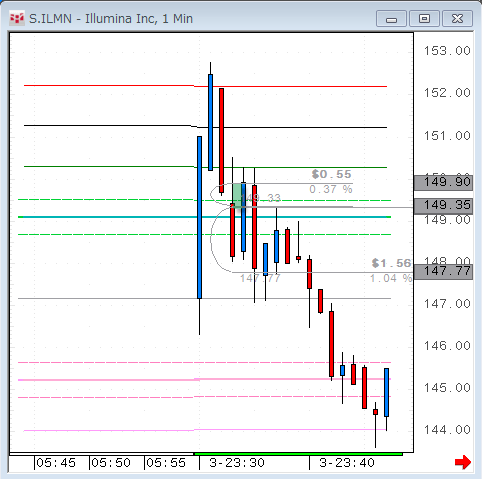
Task: Click the 05:55 time axis label
Action: click(x=166, y=463)
